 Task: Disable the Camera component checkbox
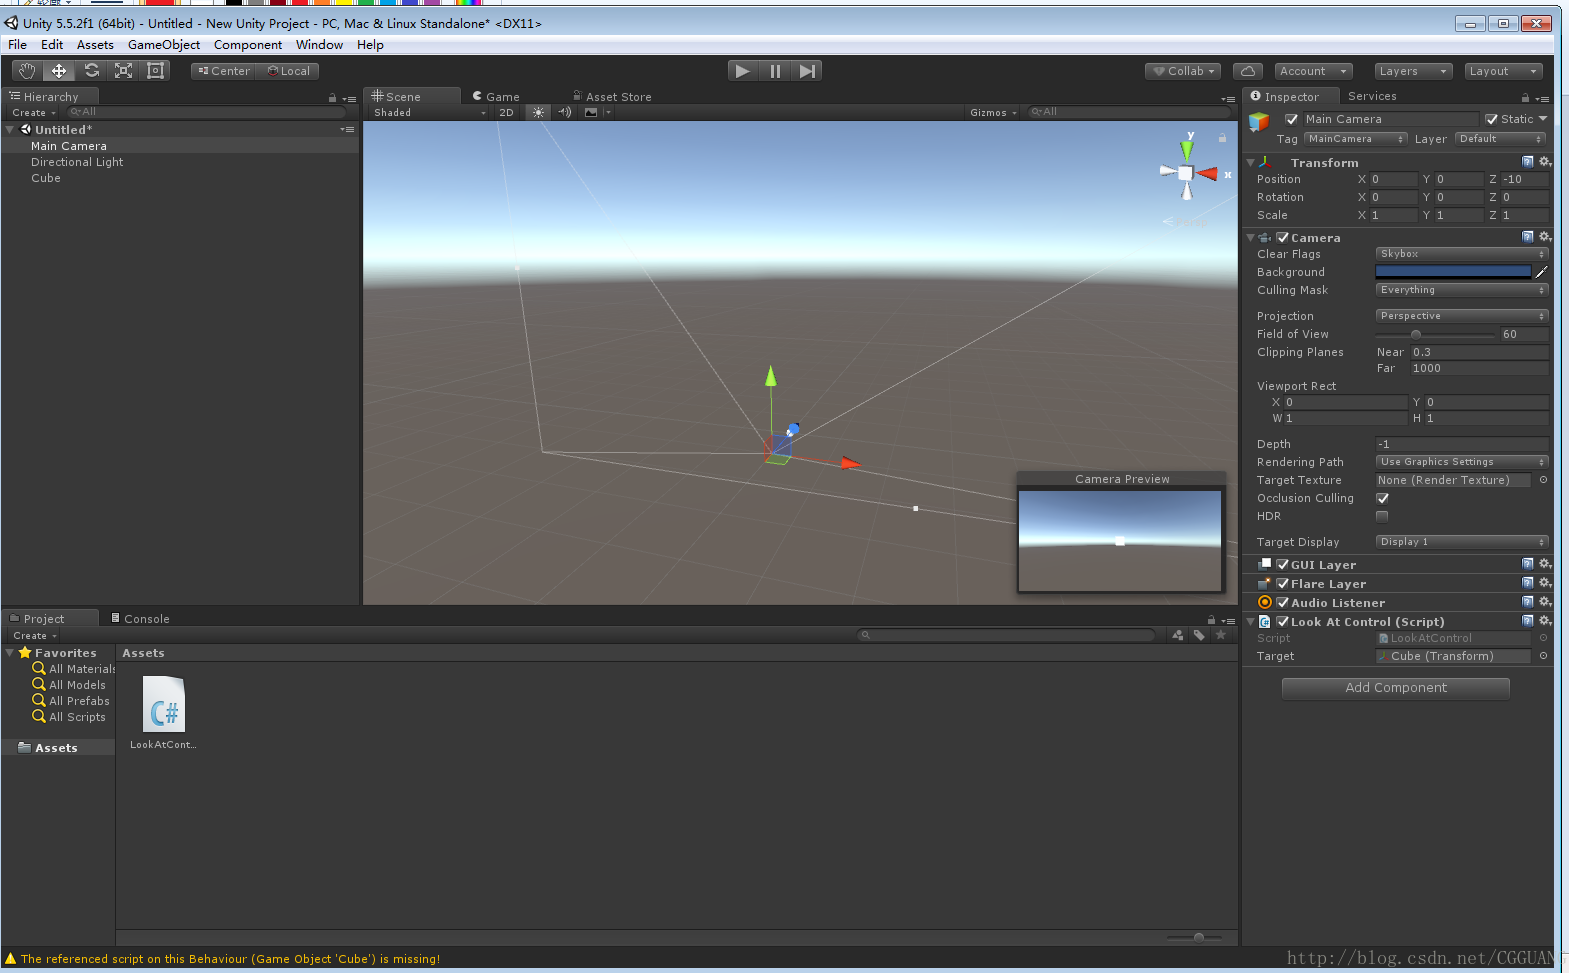click(x=1283, y=237)
